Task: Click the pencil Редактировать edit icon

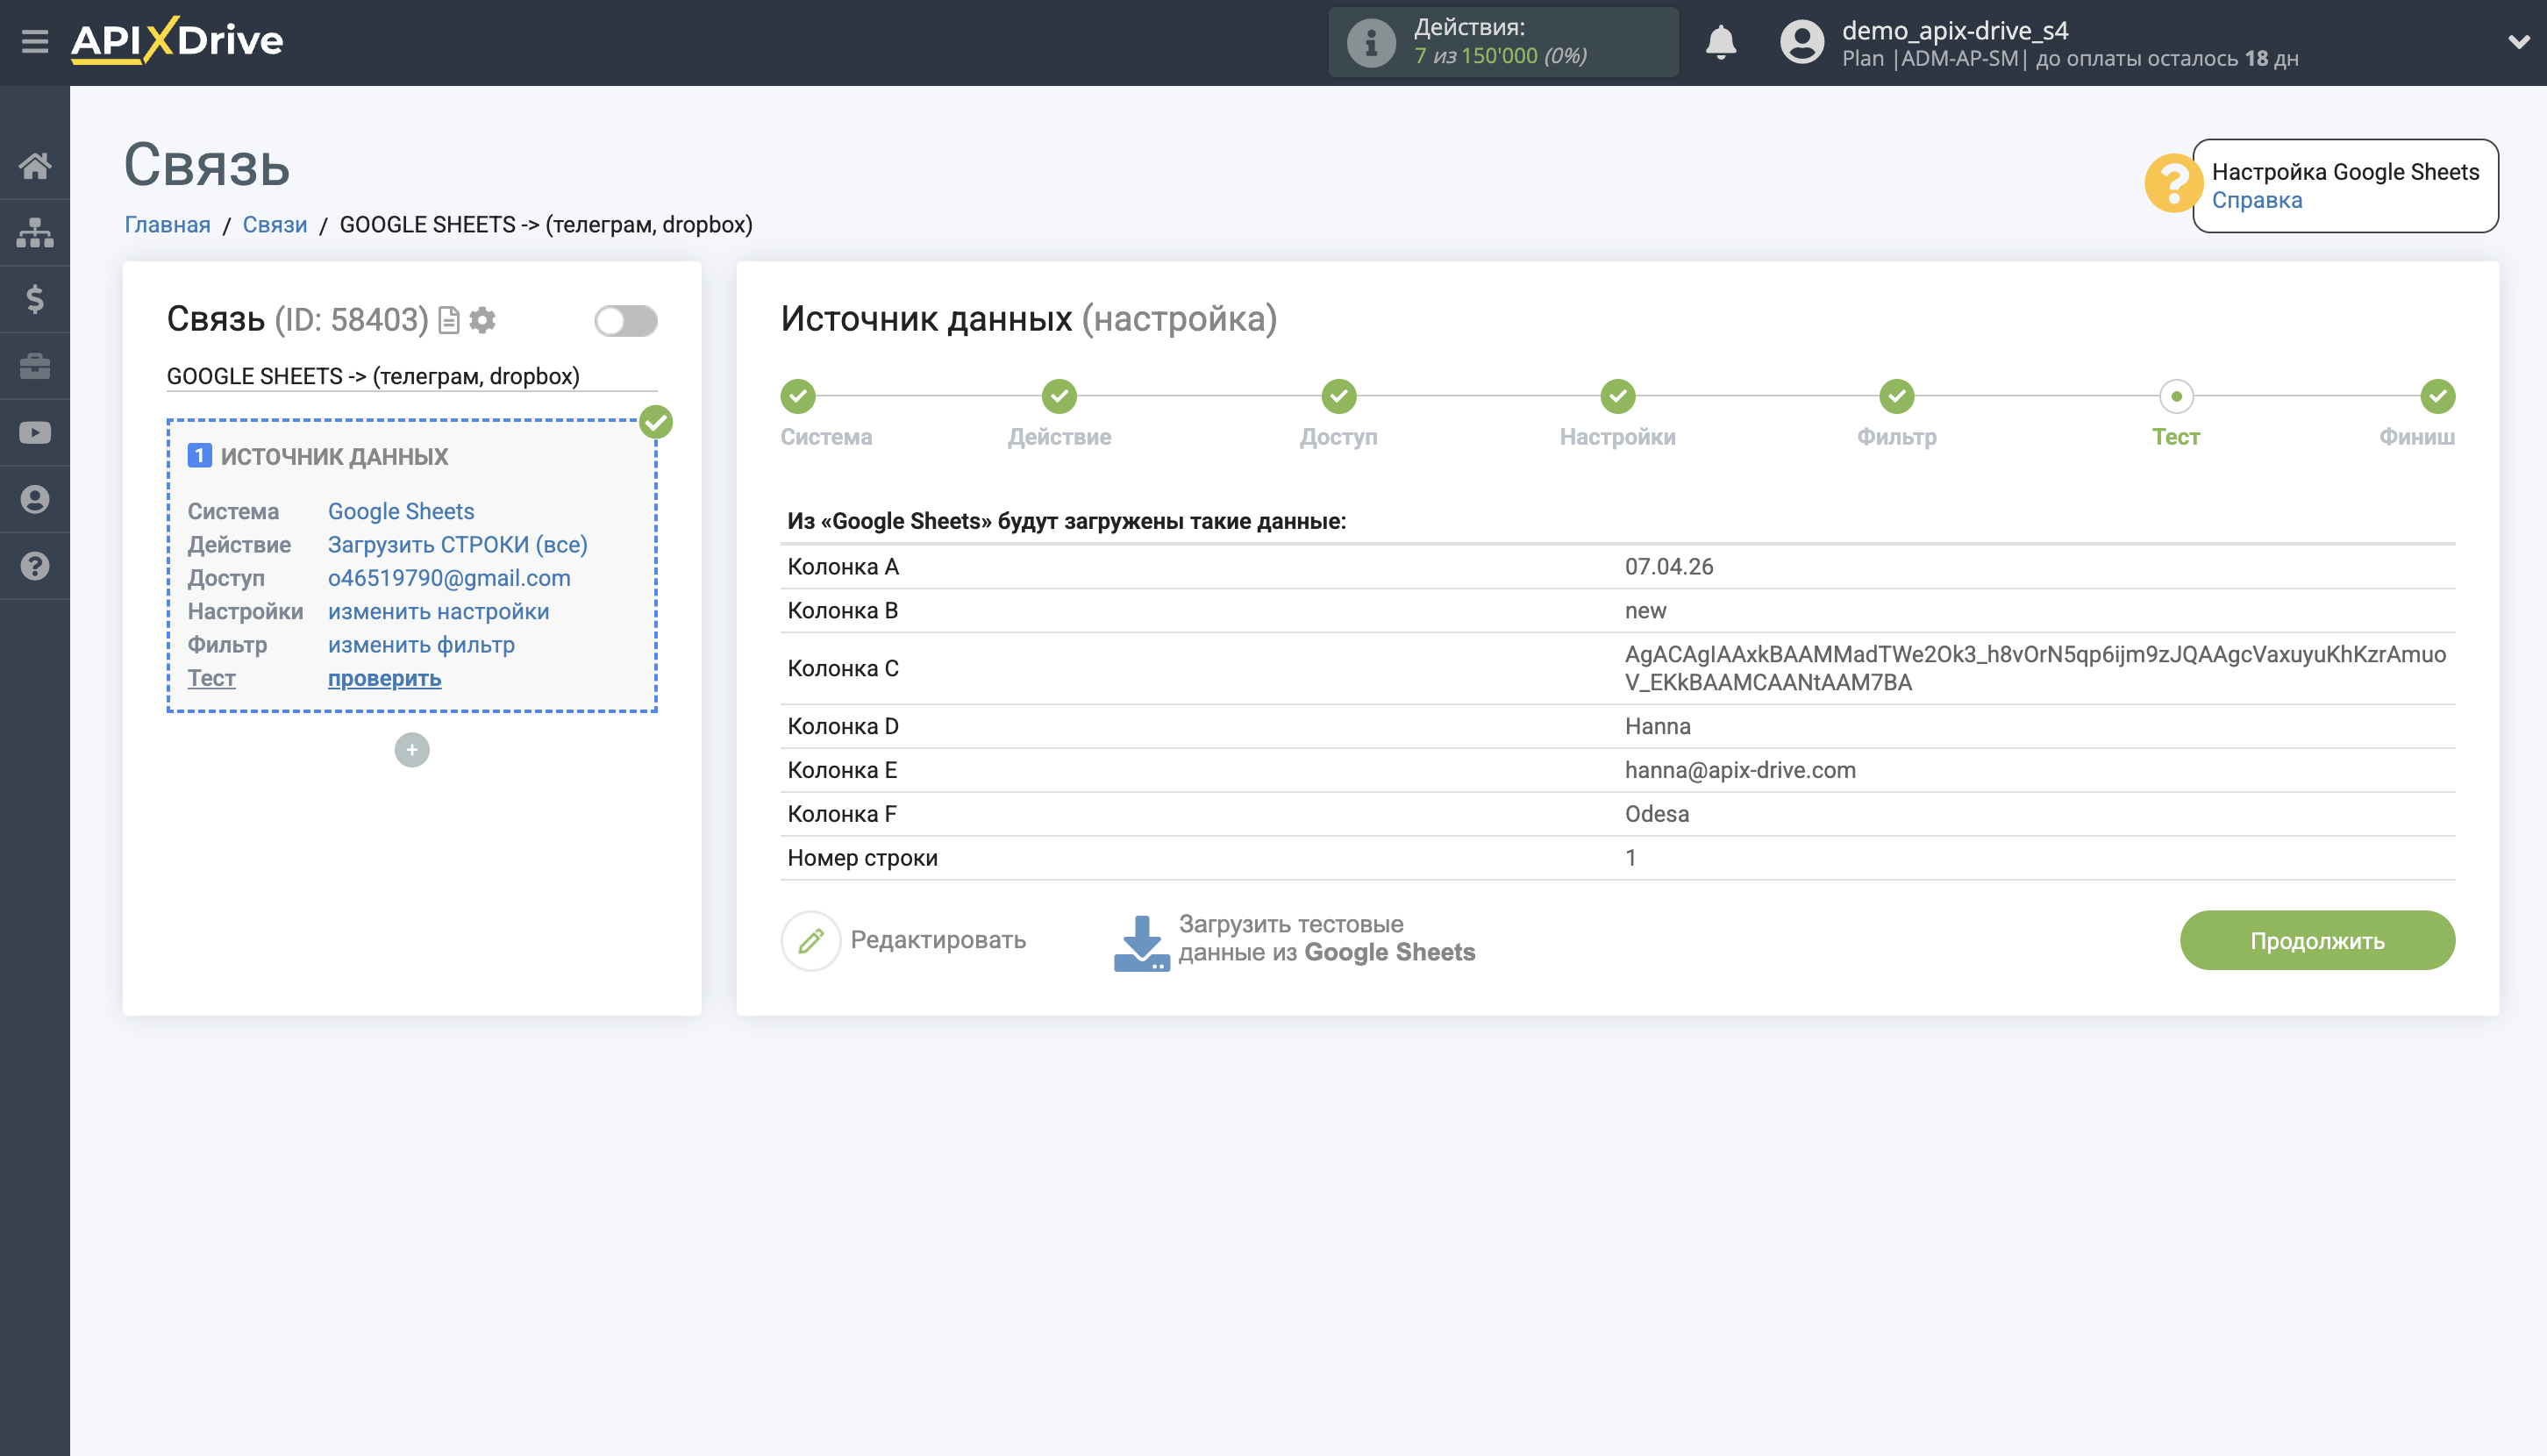Action: pos(811,940)
